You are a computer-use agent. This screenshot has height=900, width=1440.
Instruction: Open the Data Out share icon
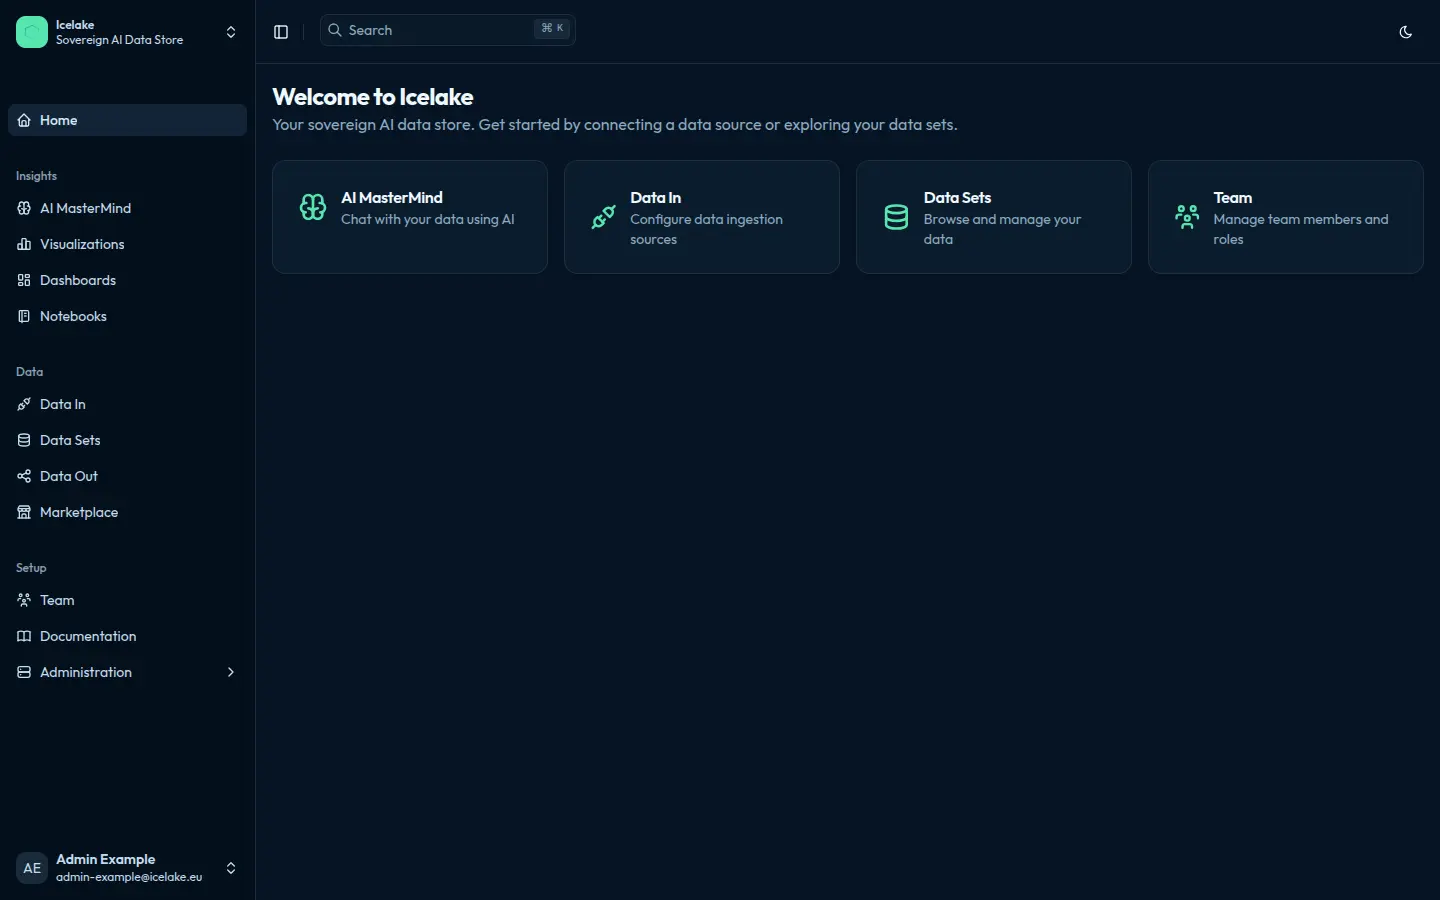pos(23,476)
